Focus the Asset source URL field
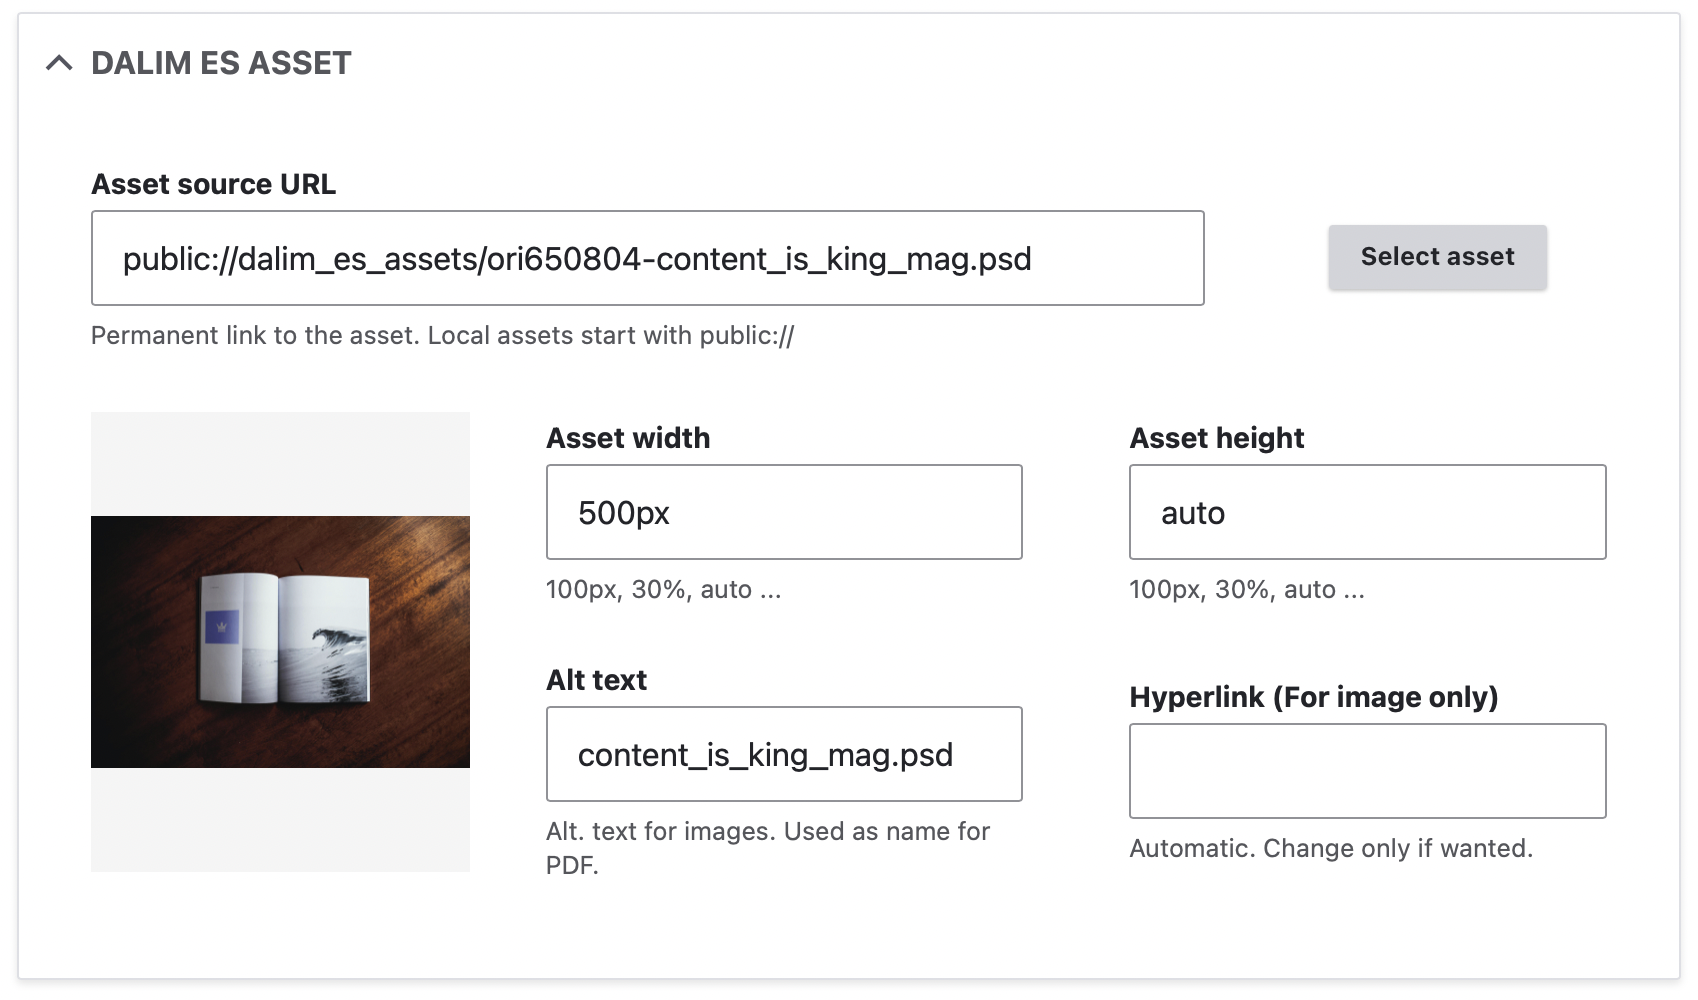 647,258
